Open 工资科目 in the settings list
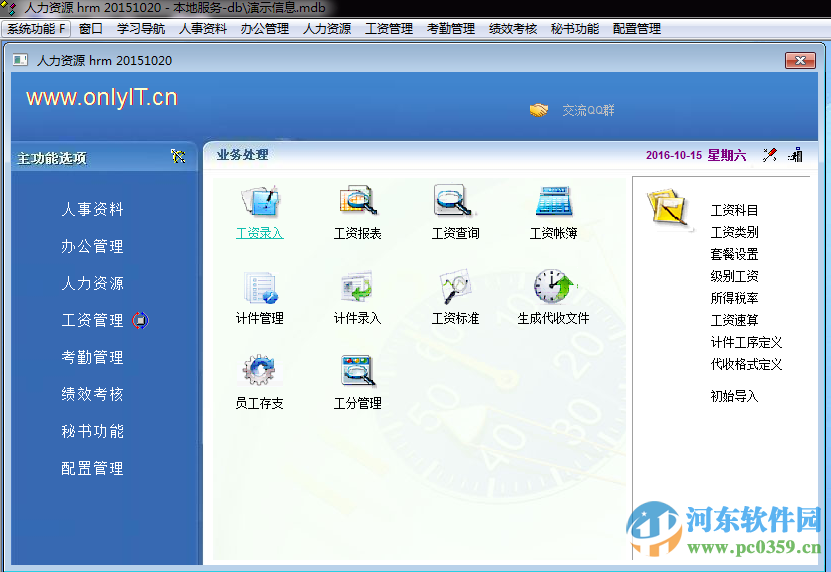831x572 pixels. click(735, 210)
